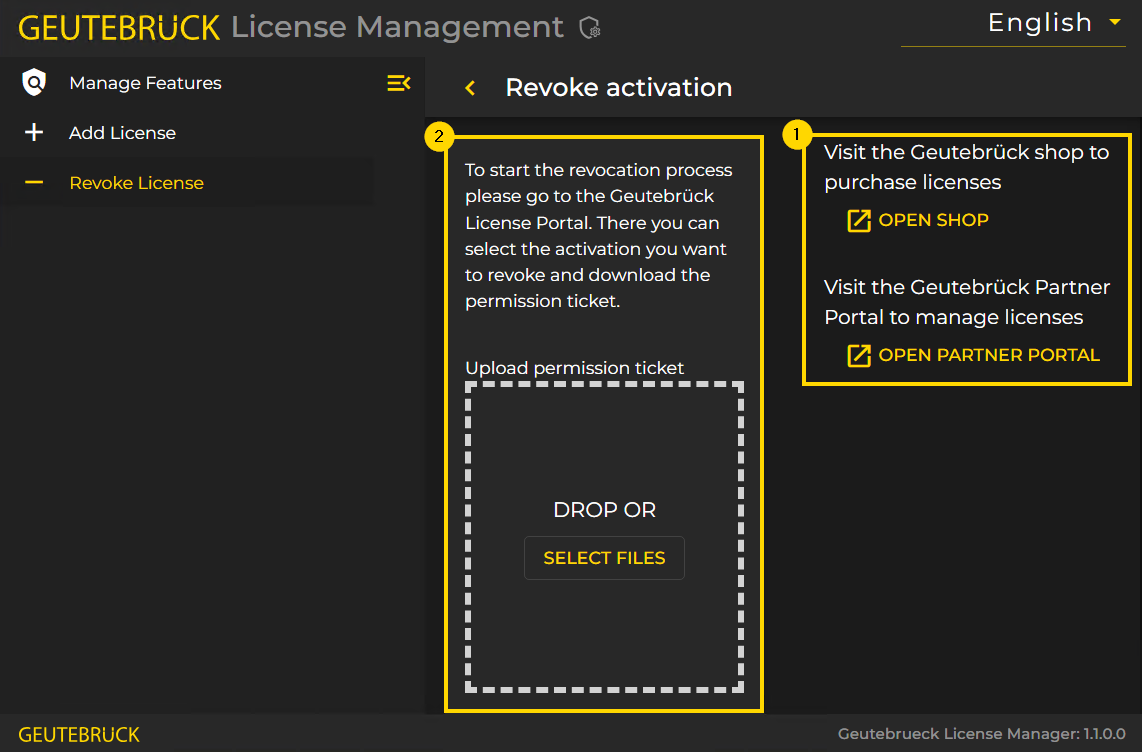The width and height of the screenshot is (1142, 752).
Task: Click the plus icon beside Add License
Action: pos(34,132)
